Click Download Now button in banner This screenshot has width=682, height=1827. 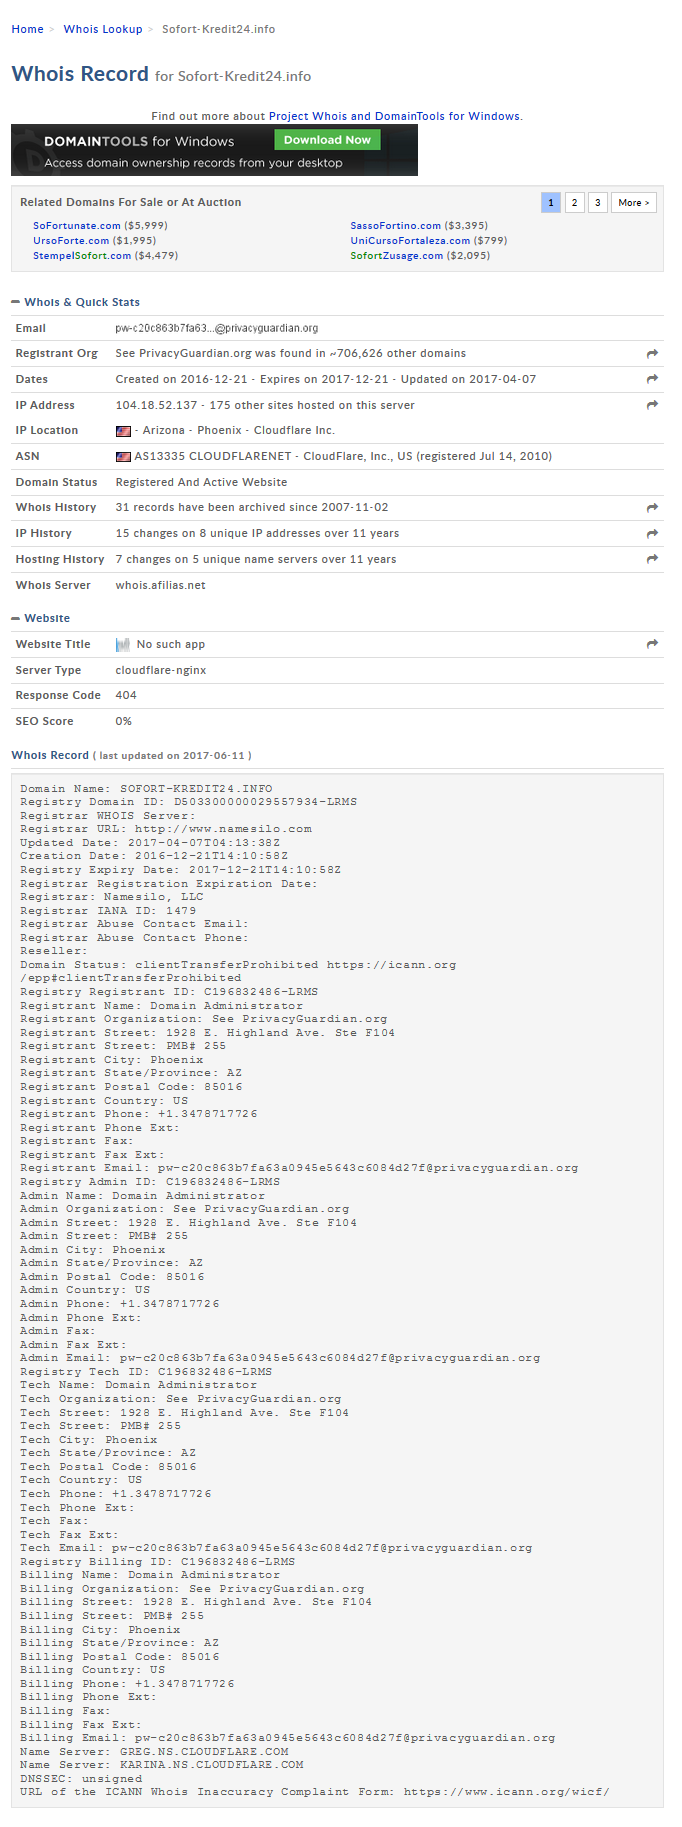tap(327, 140)
